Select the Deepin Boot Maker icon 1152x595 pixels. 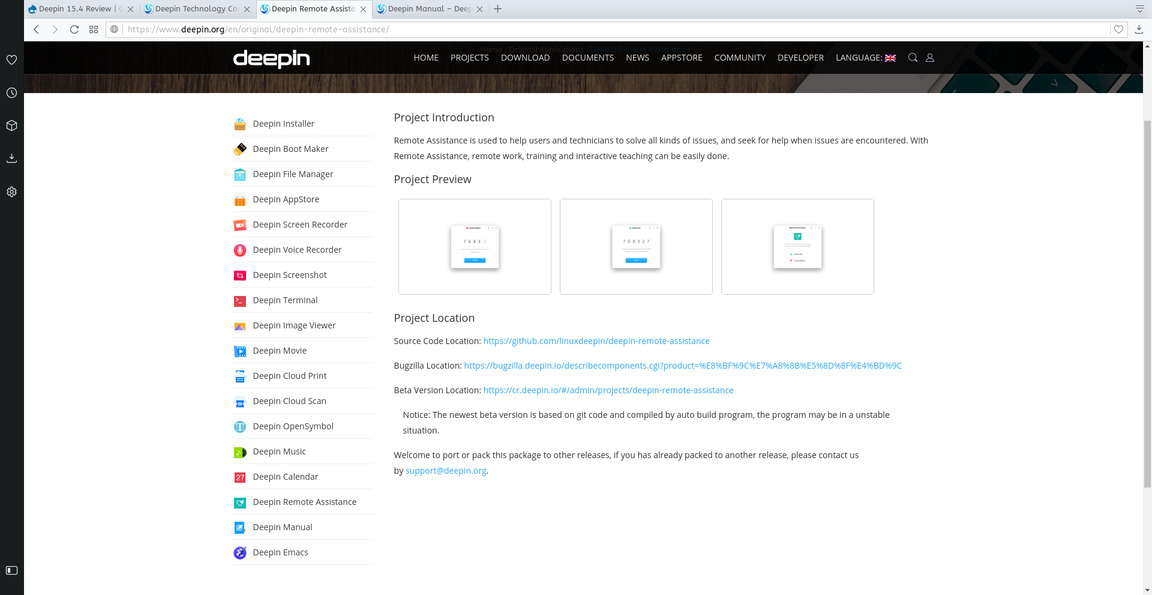[240, 149]
